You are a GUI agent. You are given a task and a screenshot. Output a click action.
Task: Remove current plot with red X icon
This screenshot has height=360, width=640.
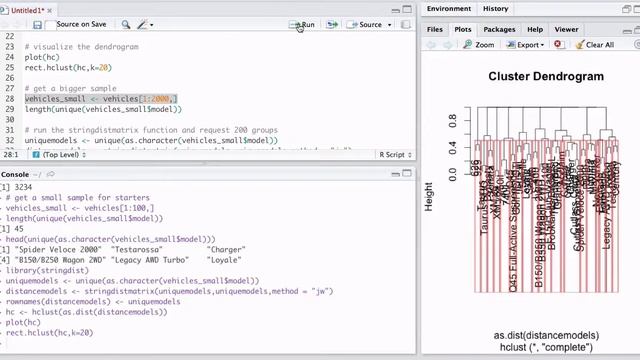558,44
